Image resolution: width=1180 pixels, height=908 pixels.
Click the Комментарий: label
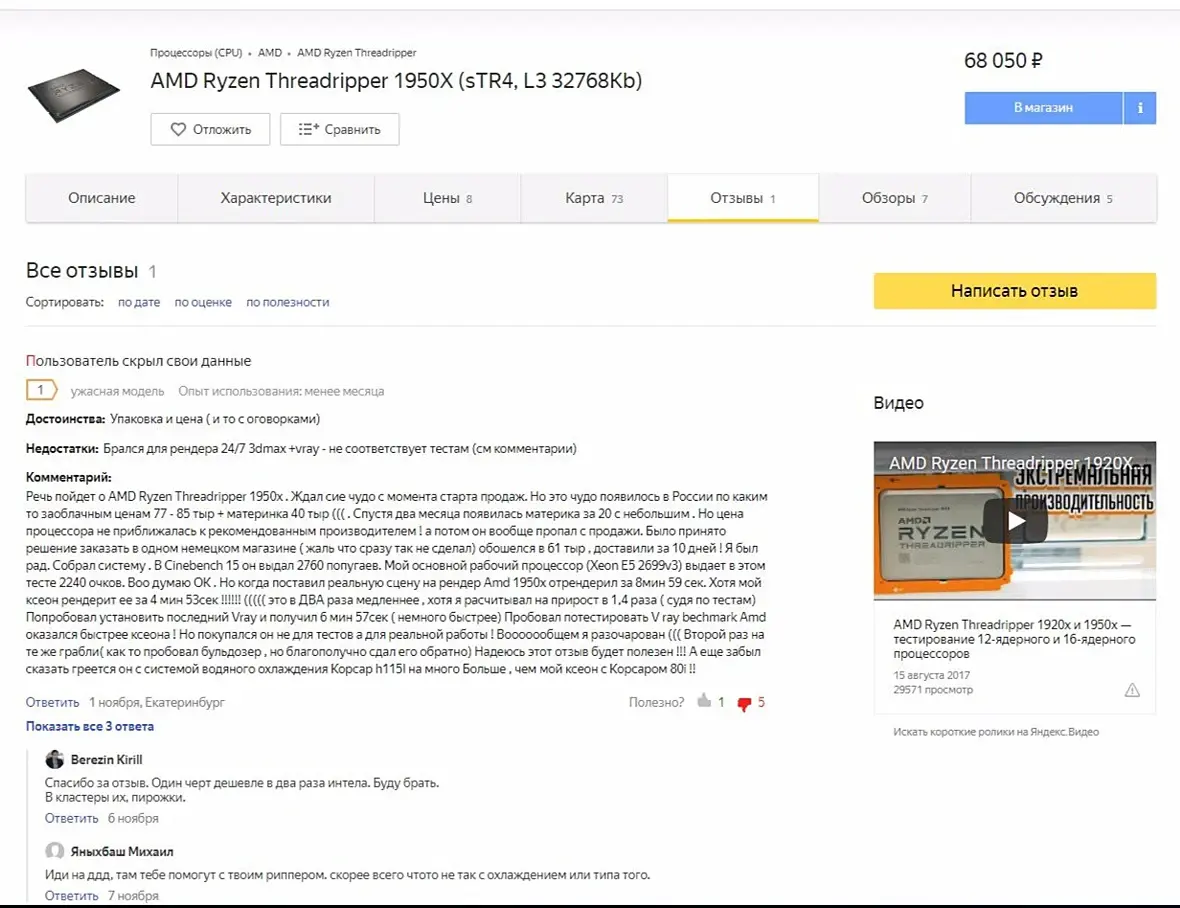click(68, 477)
